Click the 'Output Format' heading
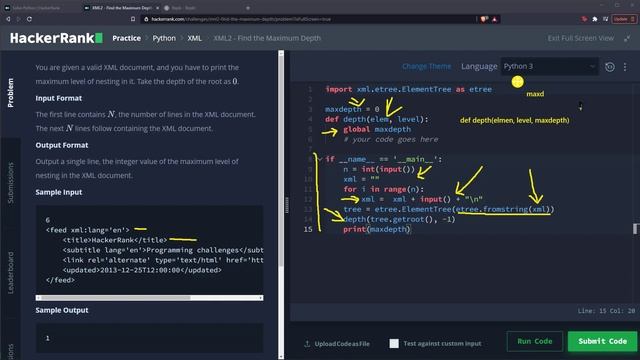 coord(62,145)
